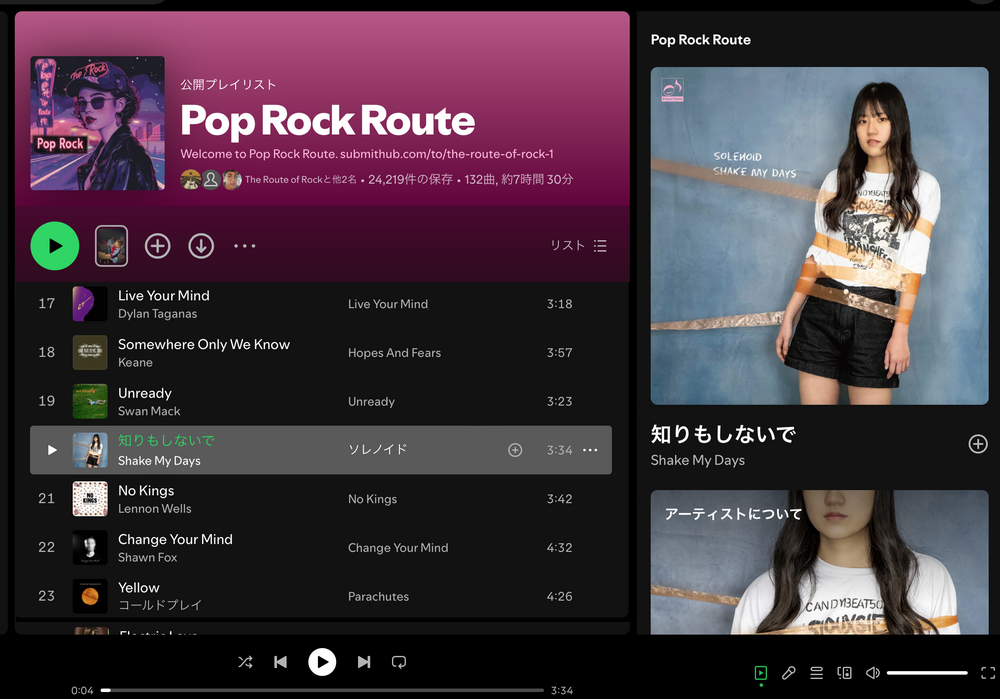Click the No Kings cover thumbnail

pyautogui.click(x=90, y=499)
